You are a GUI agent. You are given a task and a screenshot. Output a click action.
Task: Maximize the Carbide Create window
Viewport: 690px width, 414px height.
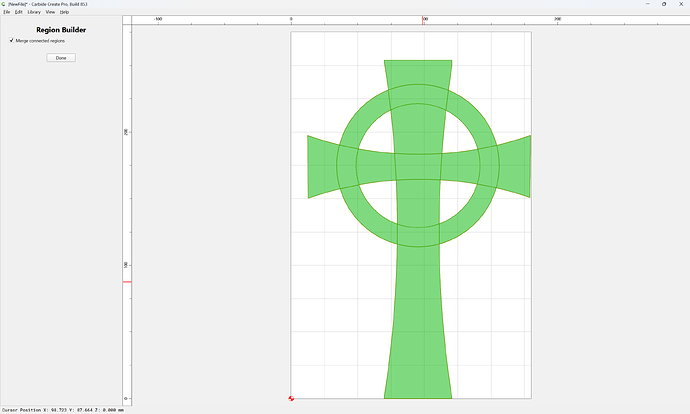coord(664,4)
